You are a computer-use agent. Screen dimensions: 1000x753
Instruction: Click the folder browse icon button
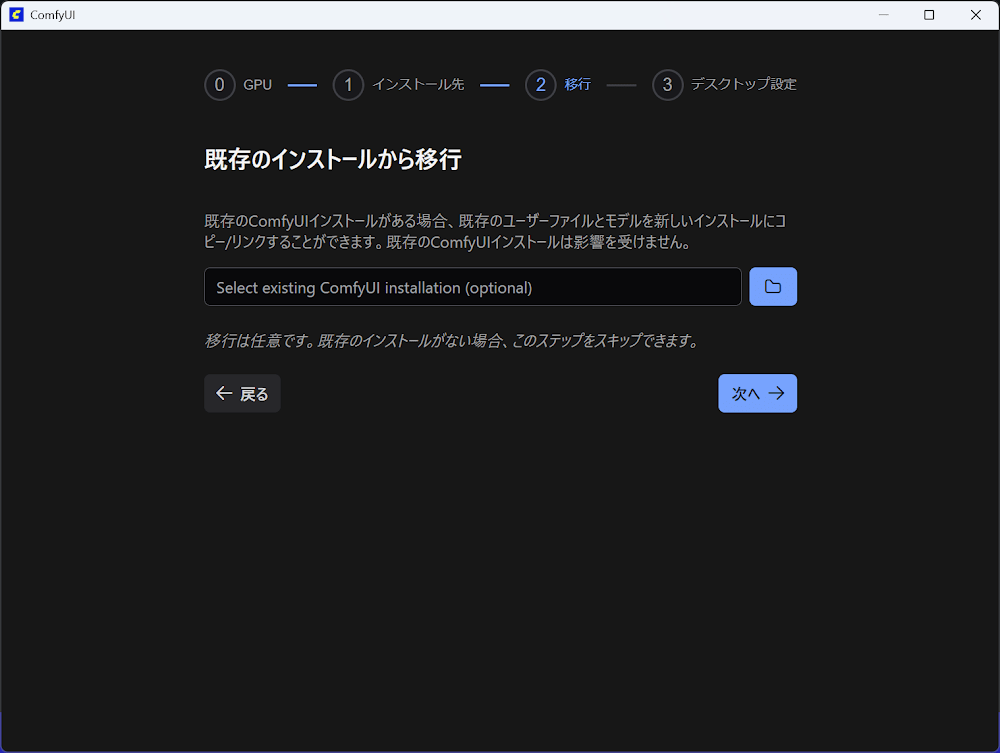click(772, 286)
